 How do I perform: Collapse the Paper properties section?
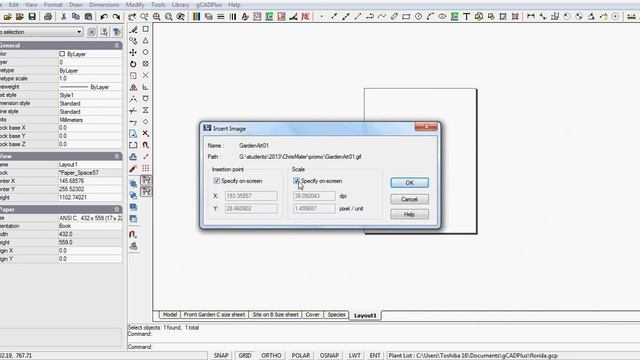click(x=116, y=209)
